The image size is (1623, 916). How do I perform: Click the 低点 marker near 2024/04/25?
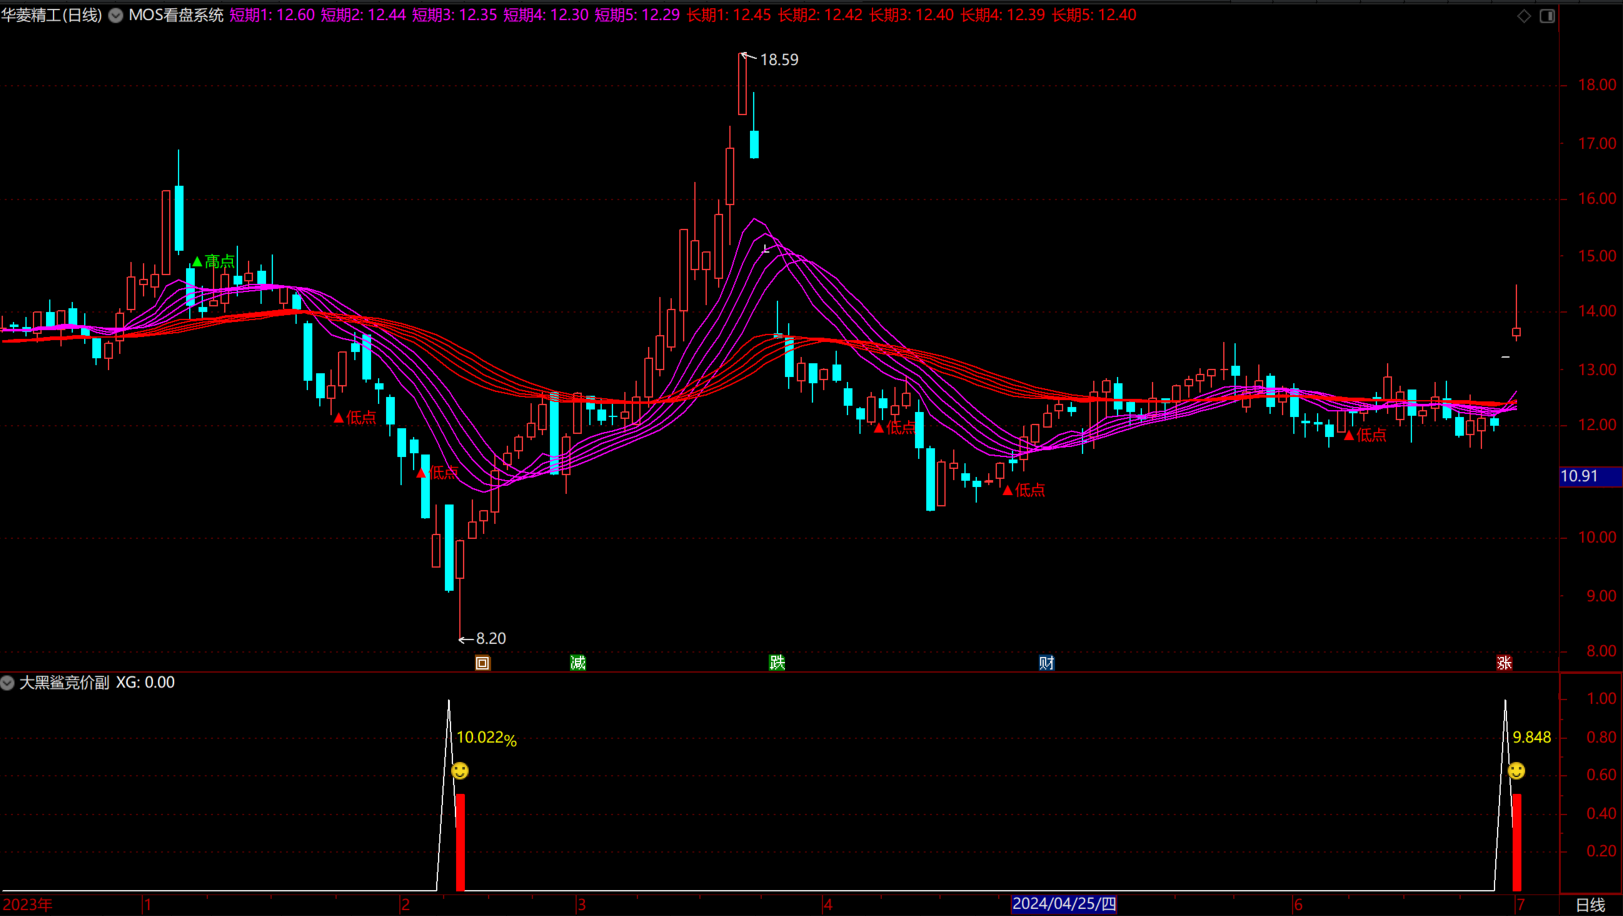(1023, 490)
